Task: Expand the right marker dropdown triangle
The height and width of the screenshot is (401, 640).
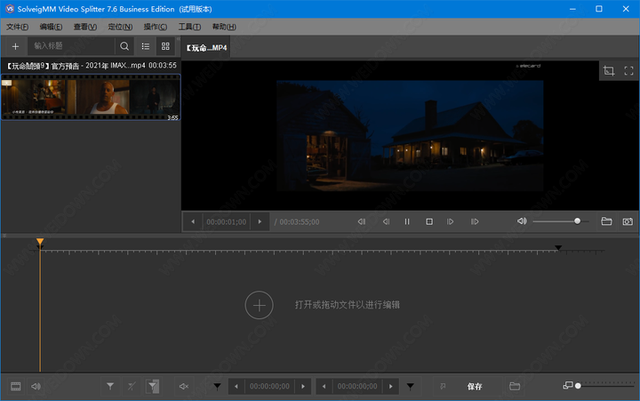Action: coord(410,386)
